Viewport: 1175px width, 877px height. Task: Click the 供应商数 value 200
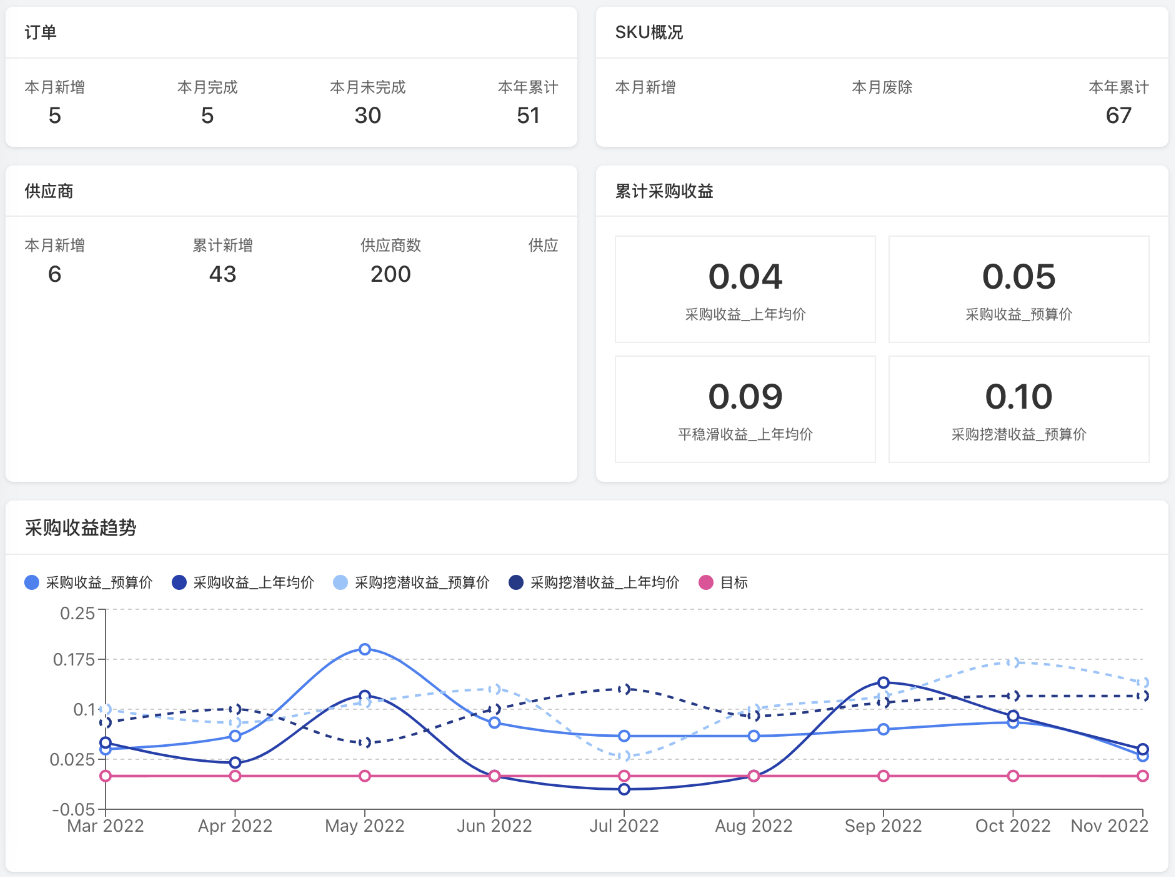pos(390,274)
